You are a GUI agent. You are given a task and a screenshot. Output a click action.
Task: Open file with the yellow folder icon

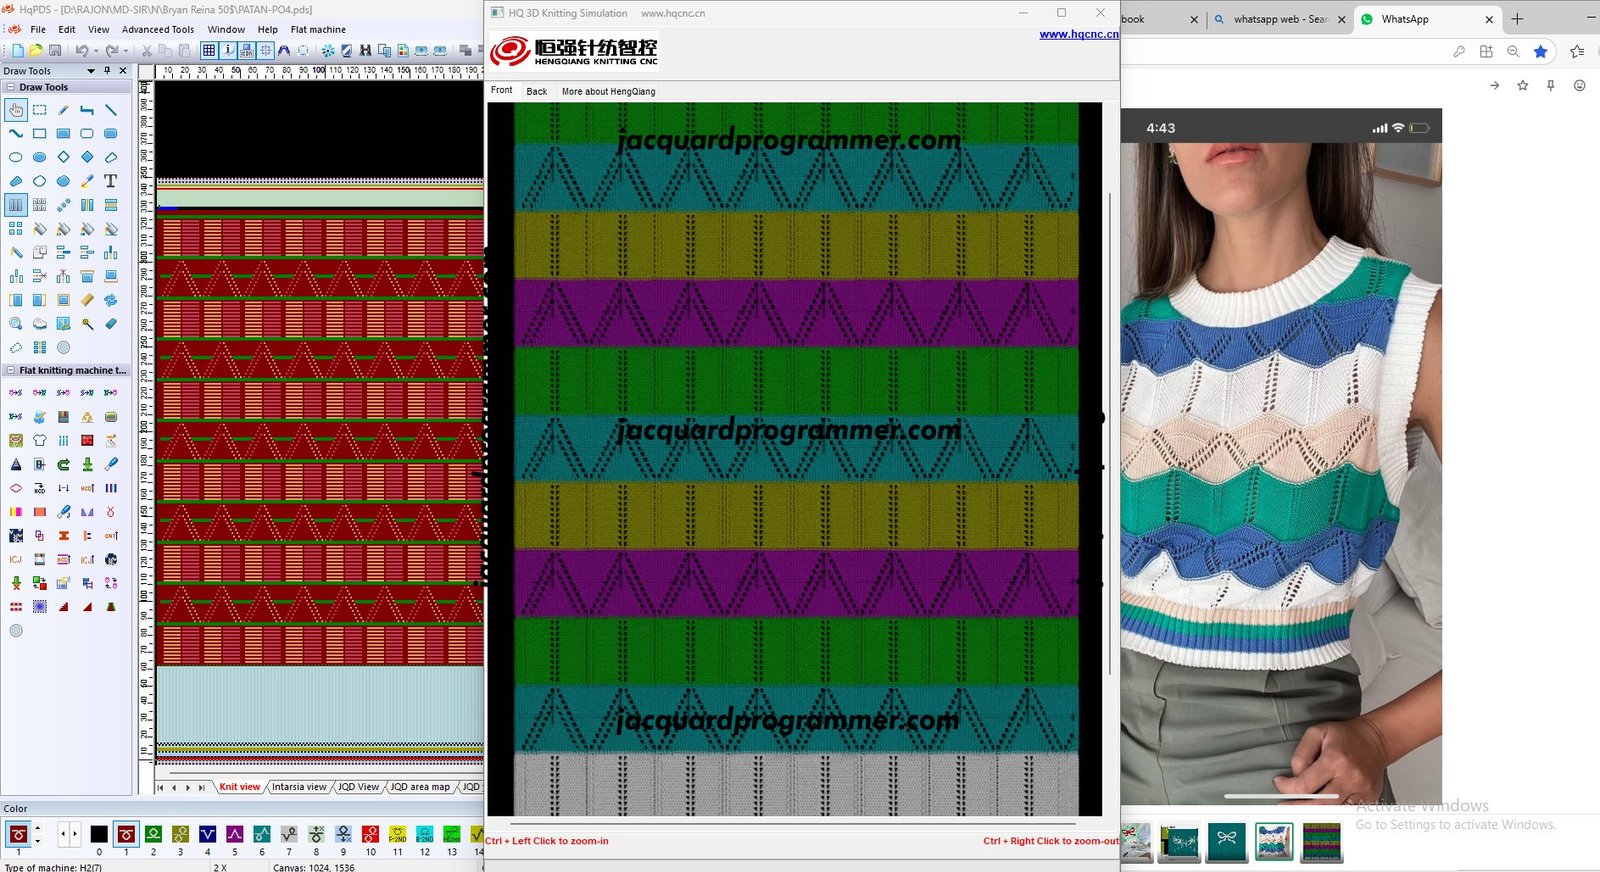coord(36,50)
